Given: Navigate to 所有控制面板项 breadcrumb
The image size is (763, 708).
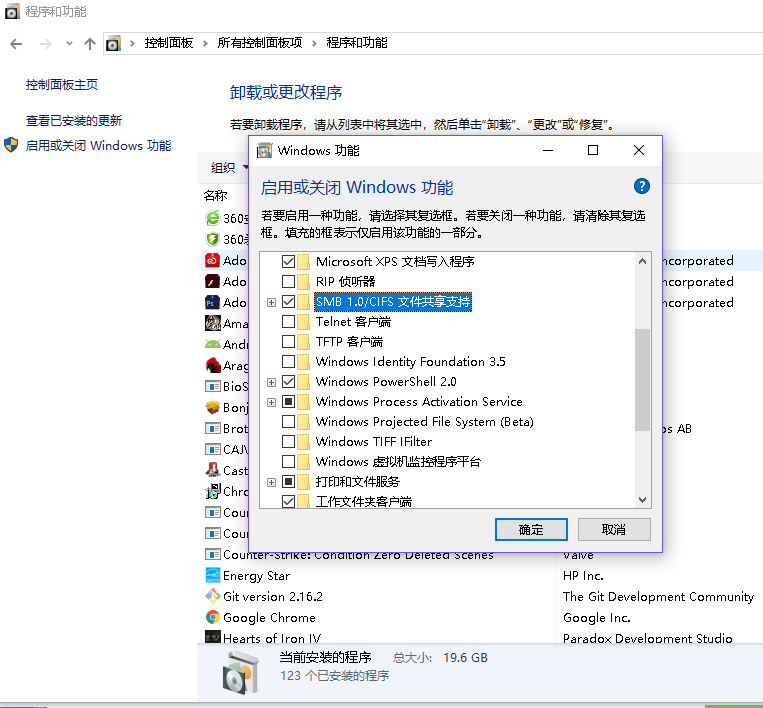Looking at the screenshot, I should pos(259,43).
